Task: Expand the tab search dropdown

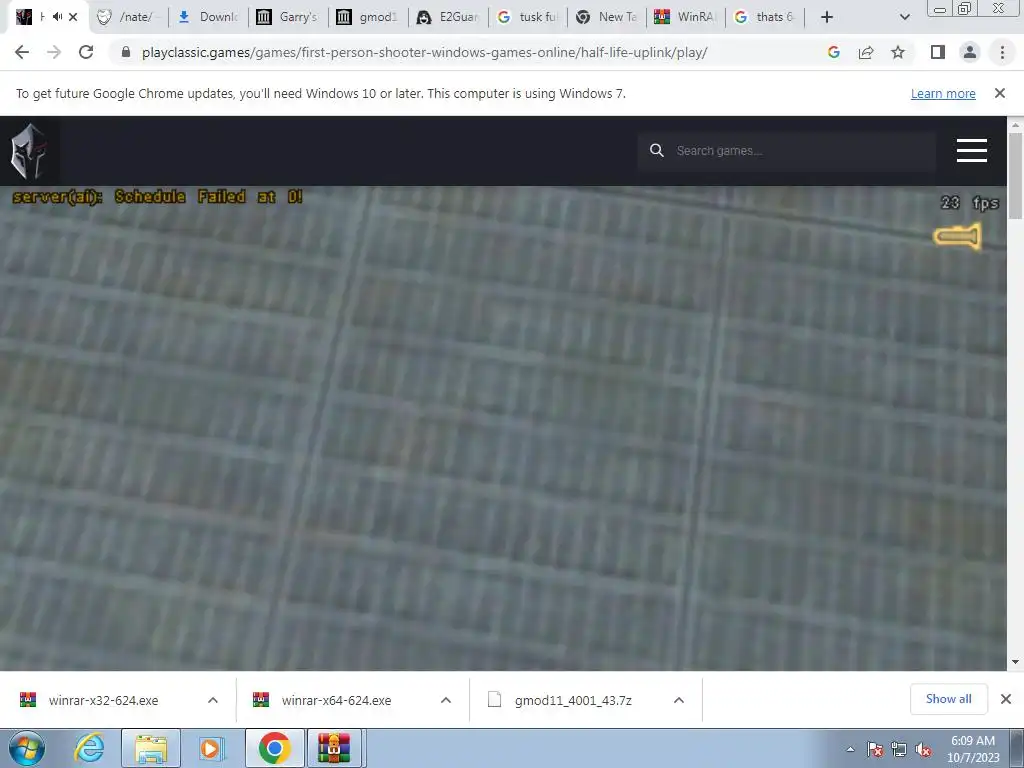Action: pyautogui.click(x=904, y=17)
